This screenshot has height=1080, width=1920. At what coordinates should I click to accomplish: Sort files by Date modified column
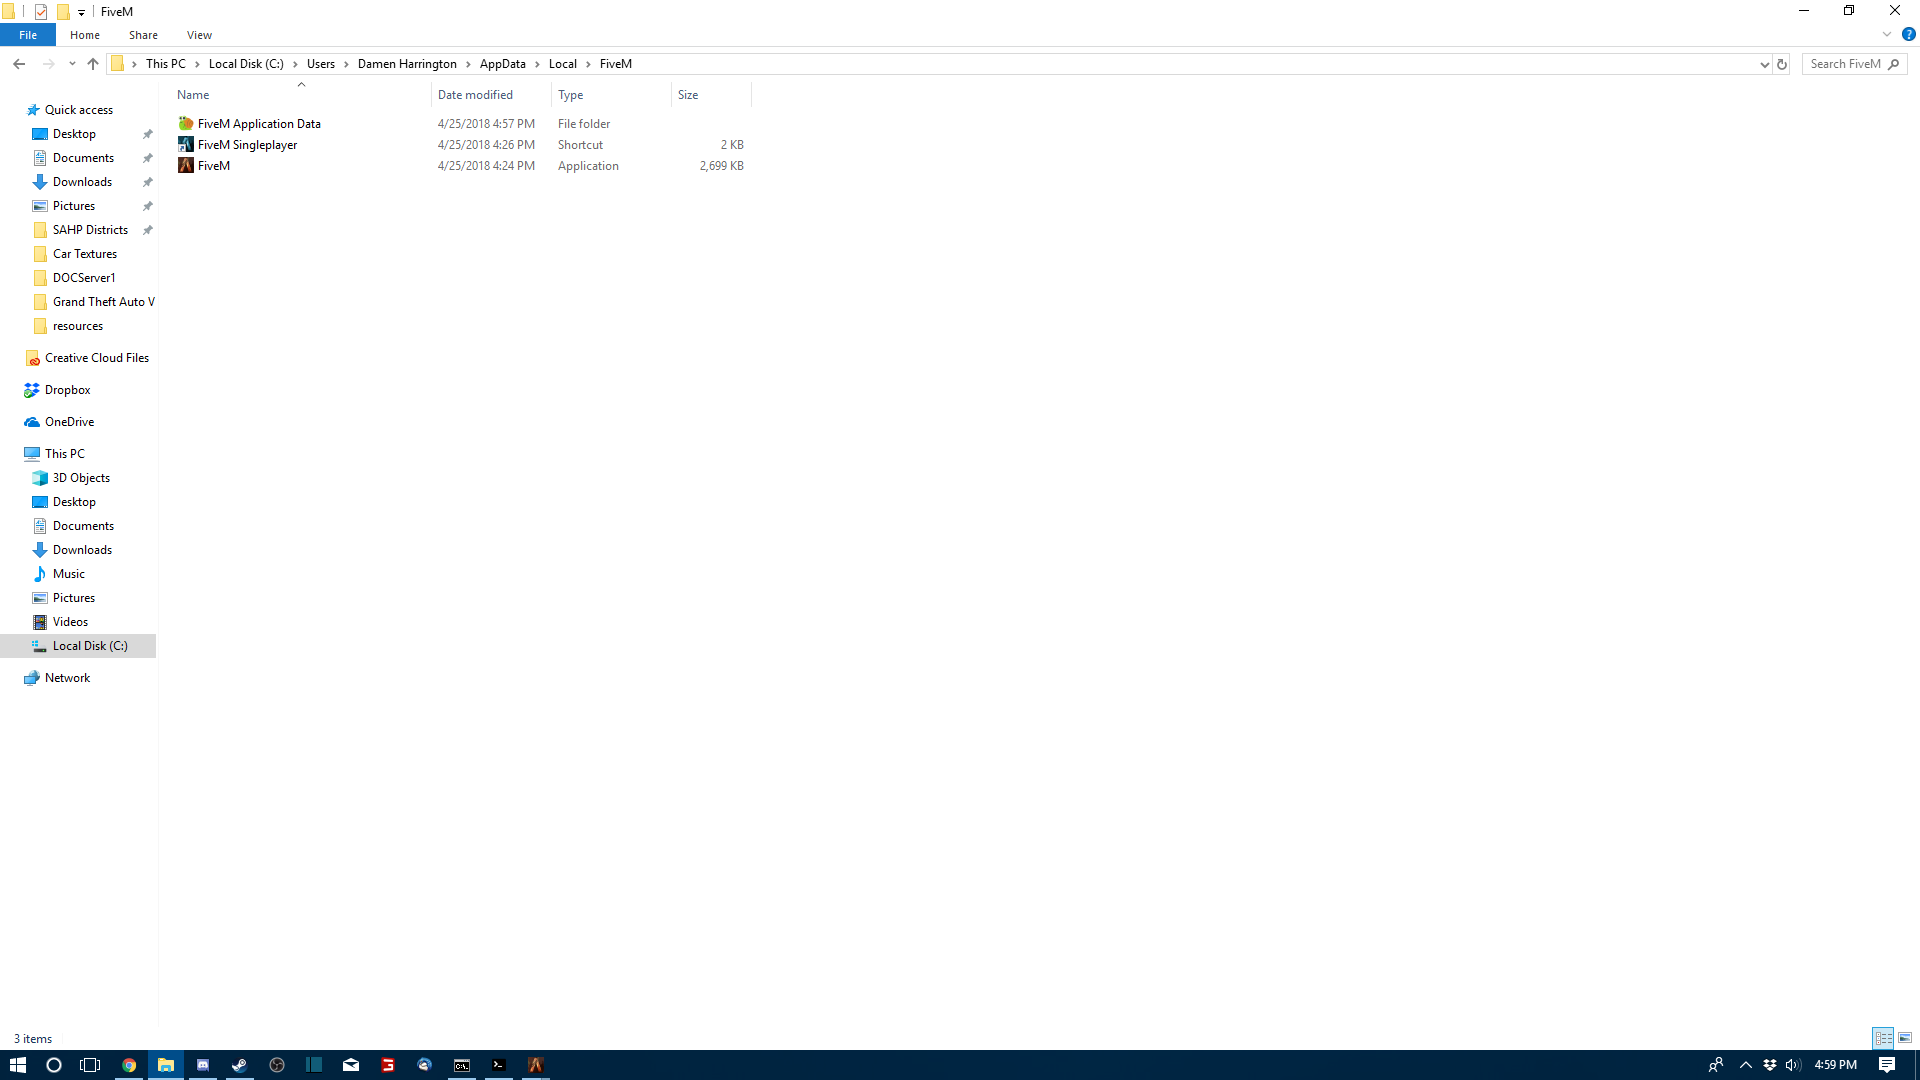(491, 95)
